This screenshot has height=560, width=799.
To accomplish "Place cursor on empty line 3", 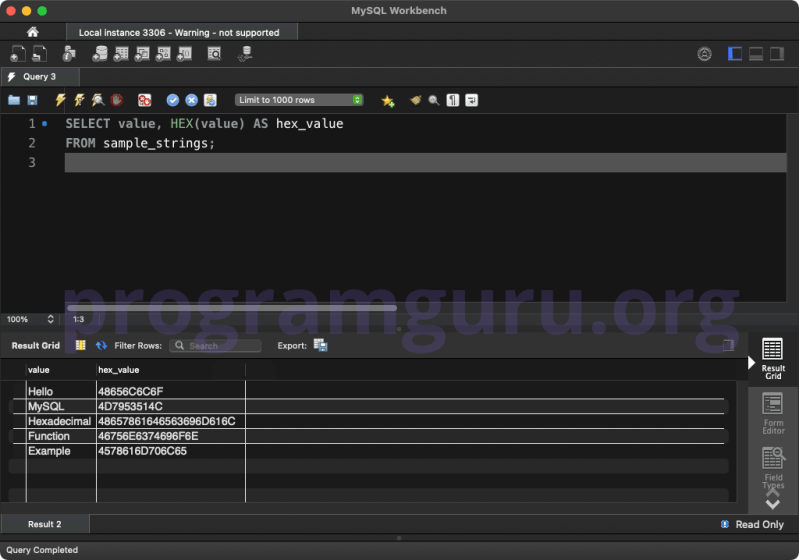I will point(425,163).
